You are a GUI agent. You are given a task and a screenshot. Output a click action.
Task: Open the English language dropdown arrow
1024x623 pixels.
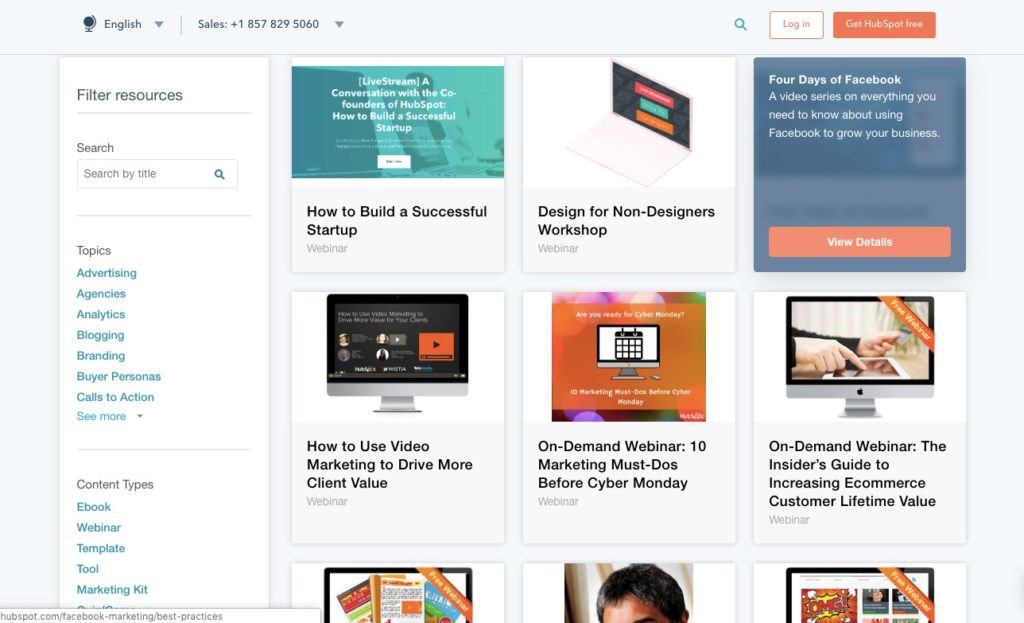coord(159,25)
